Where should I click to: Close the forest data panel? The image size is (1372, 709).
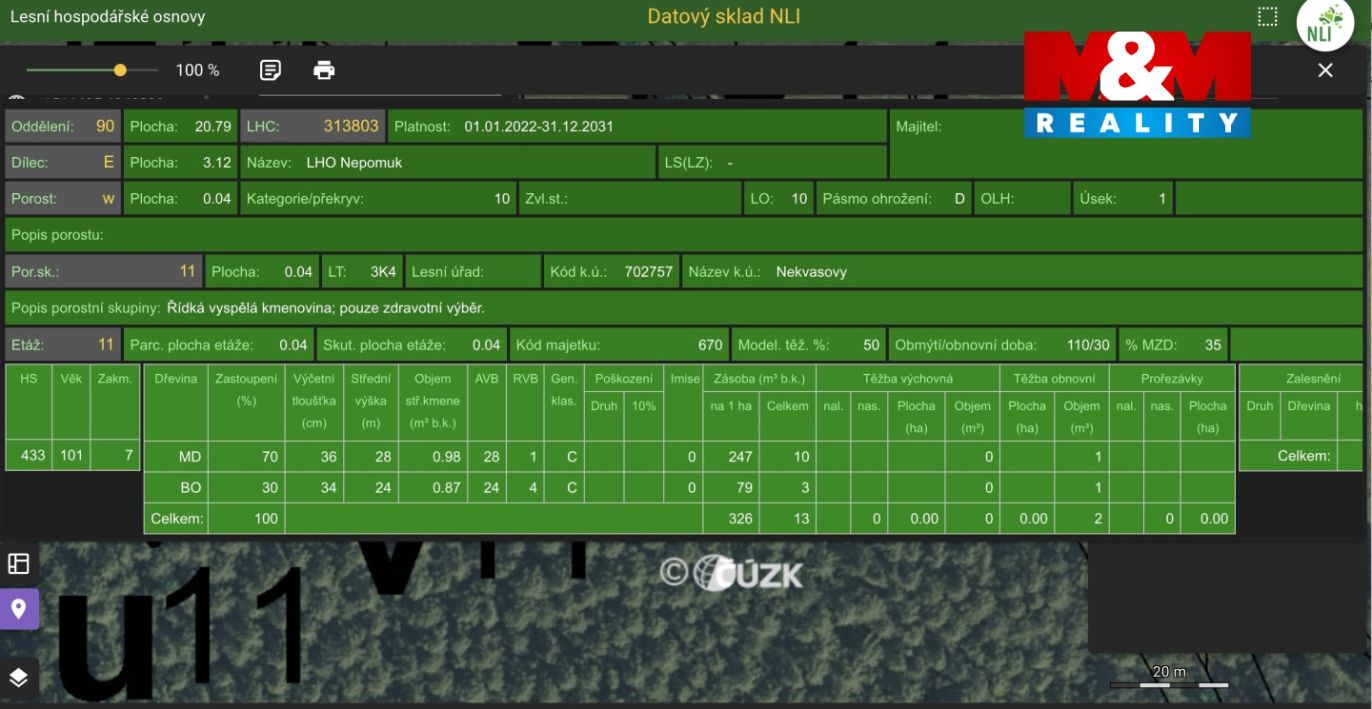click(x=1325, y=70)
